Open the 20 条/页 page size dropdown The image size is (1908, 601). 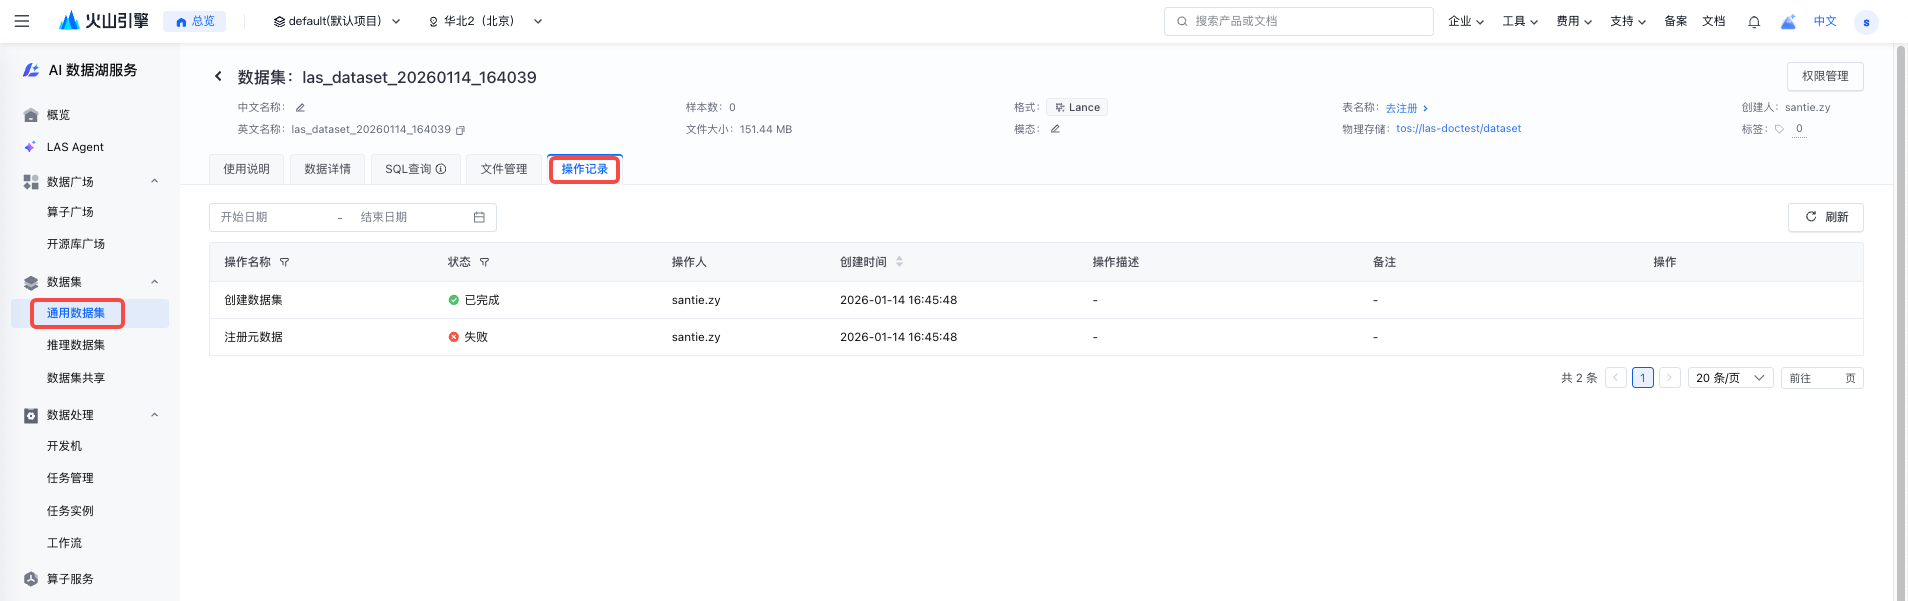pos(1730,378)
